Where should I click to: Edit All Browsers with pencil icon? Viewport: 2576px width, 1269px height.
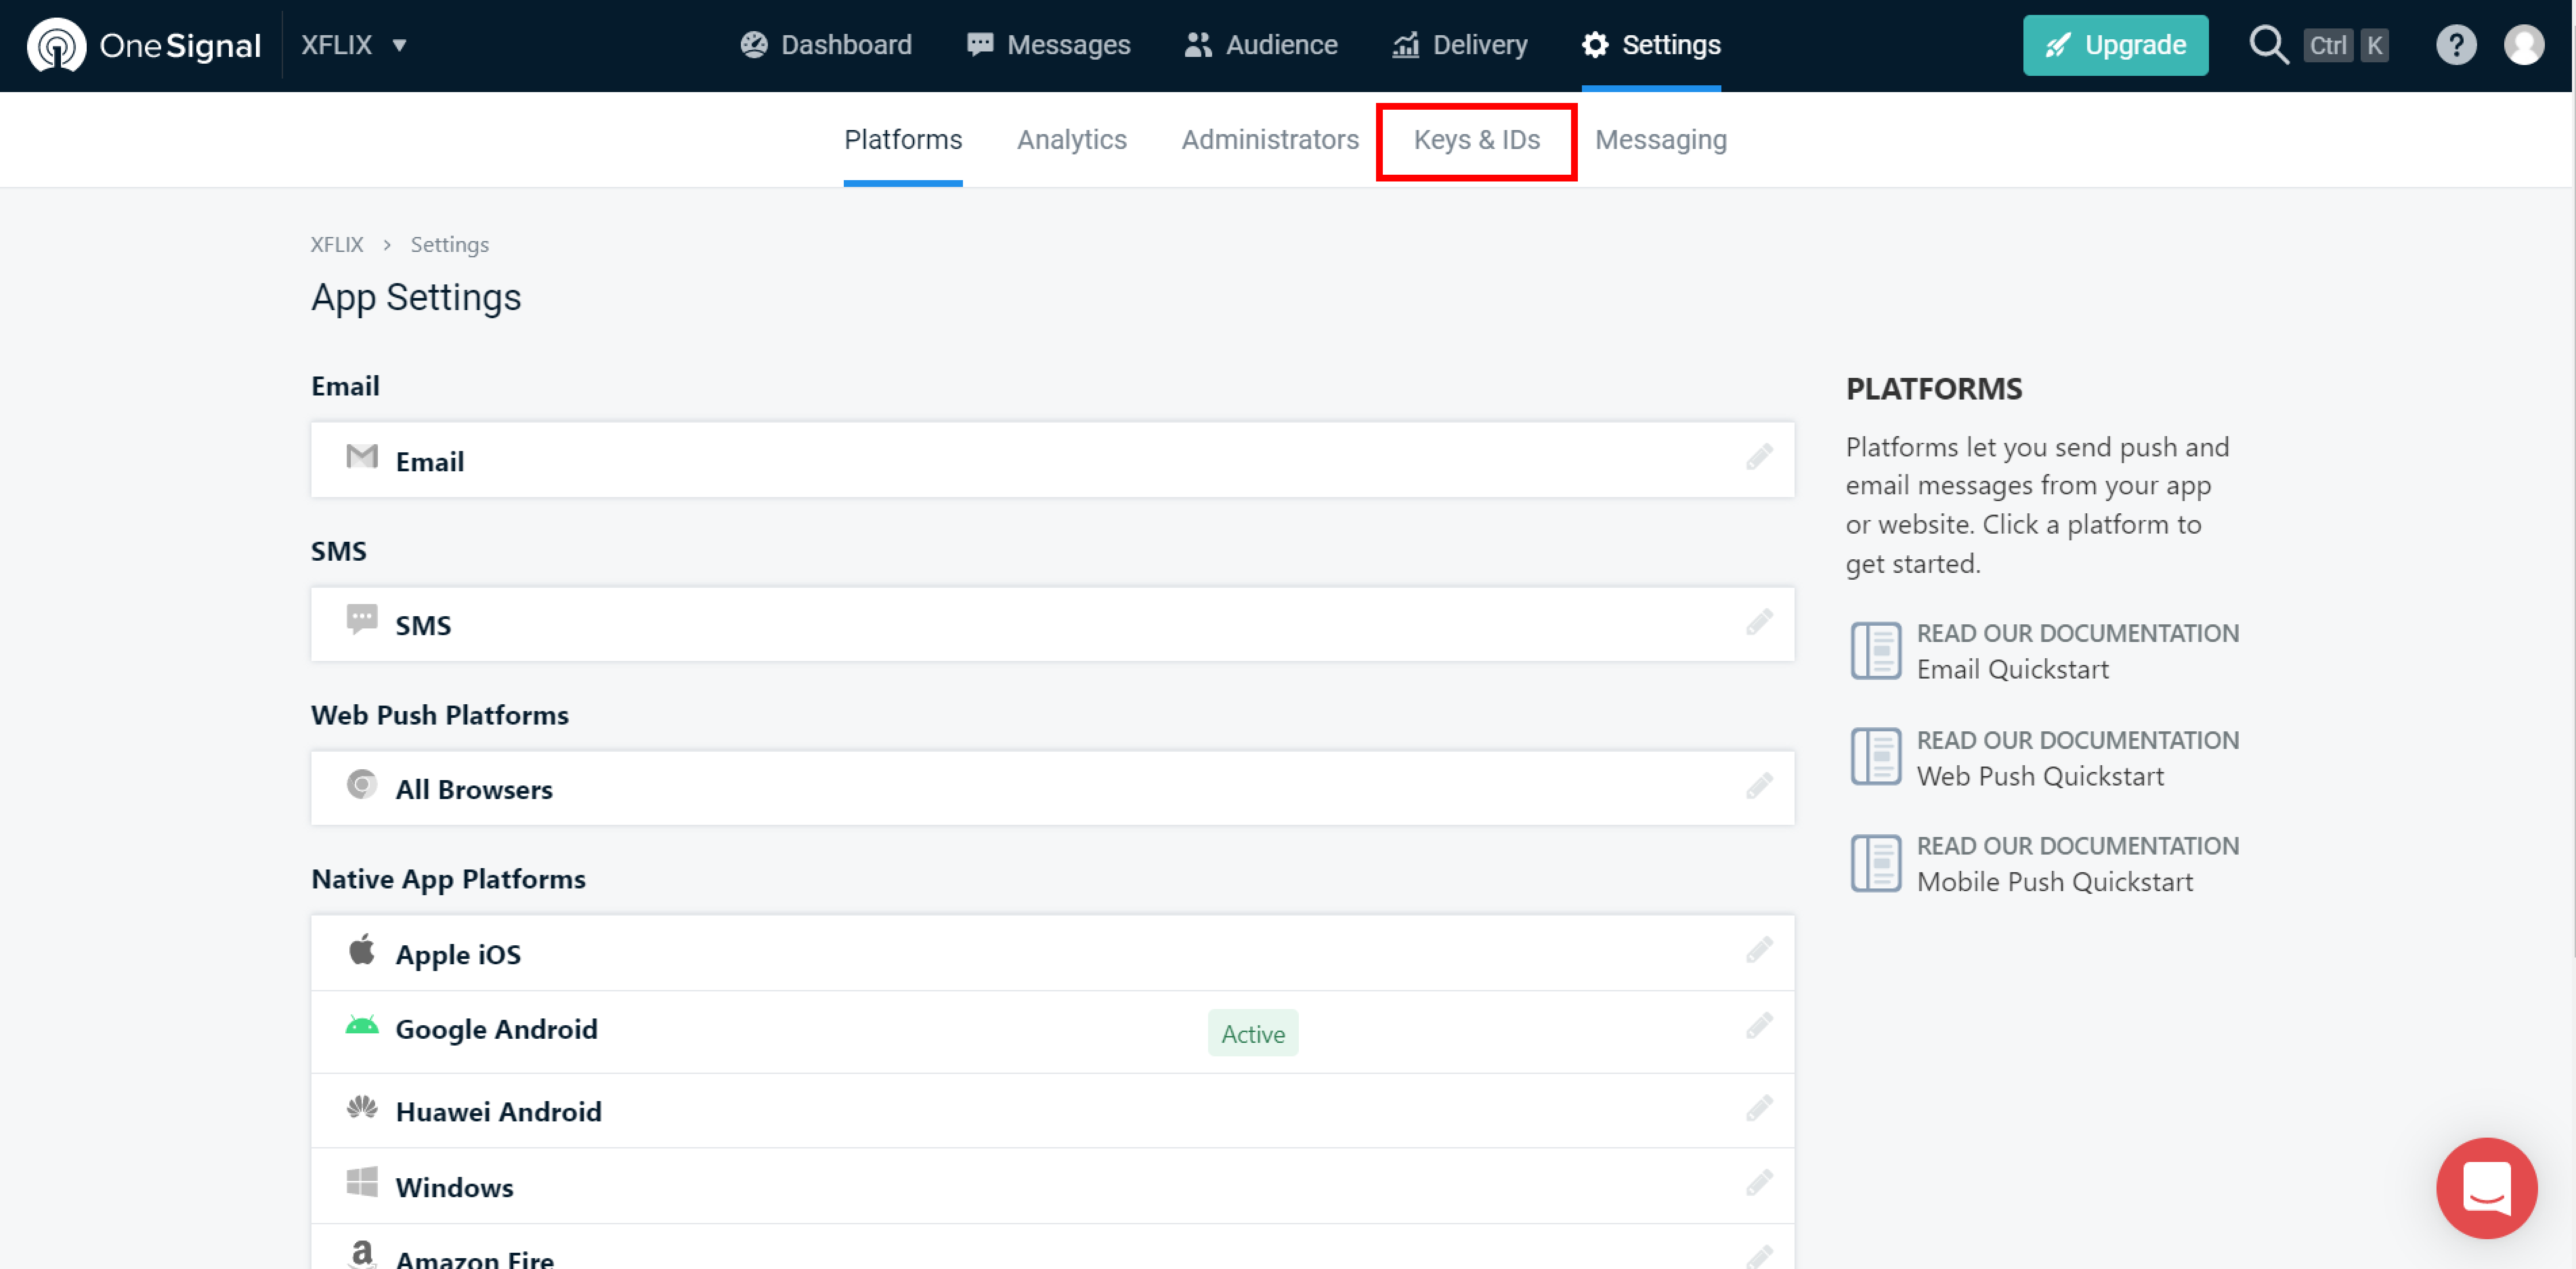1759,787
